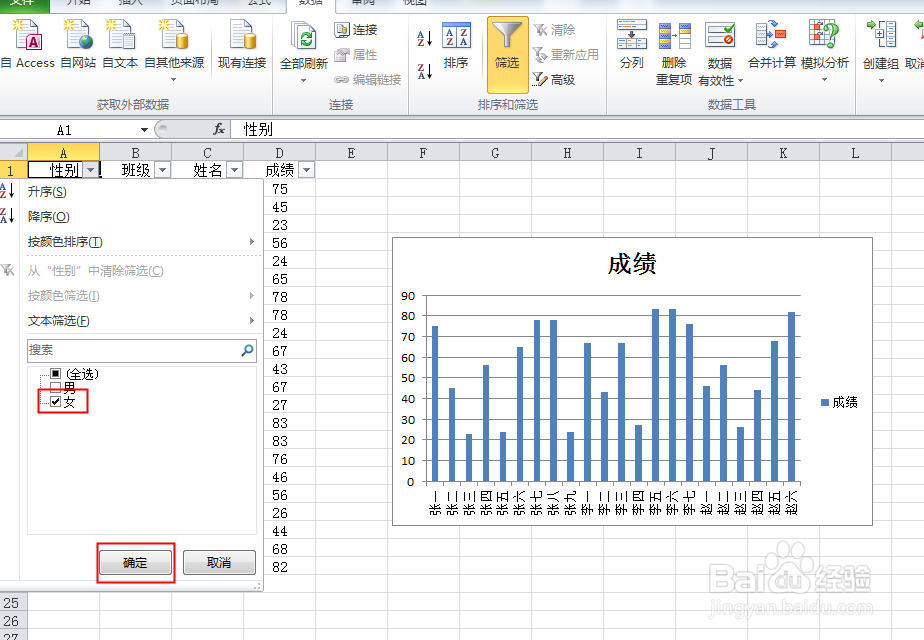Click the chart legend entry 成绩
Screen dimensions: 924x640
pos(839,403)
